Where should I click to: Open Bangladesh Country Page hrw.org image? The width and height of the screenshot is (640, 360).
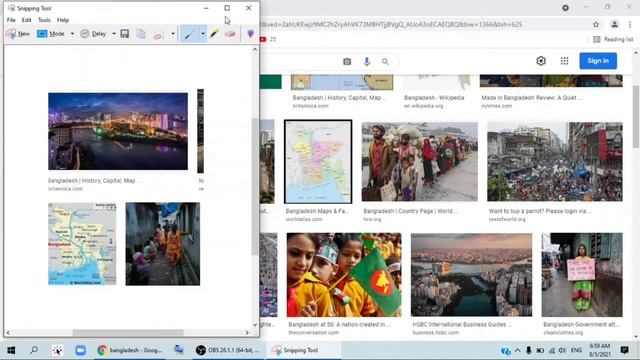(420, 162)
